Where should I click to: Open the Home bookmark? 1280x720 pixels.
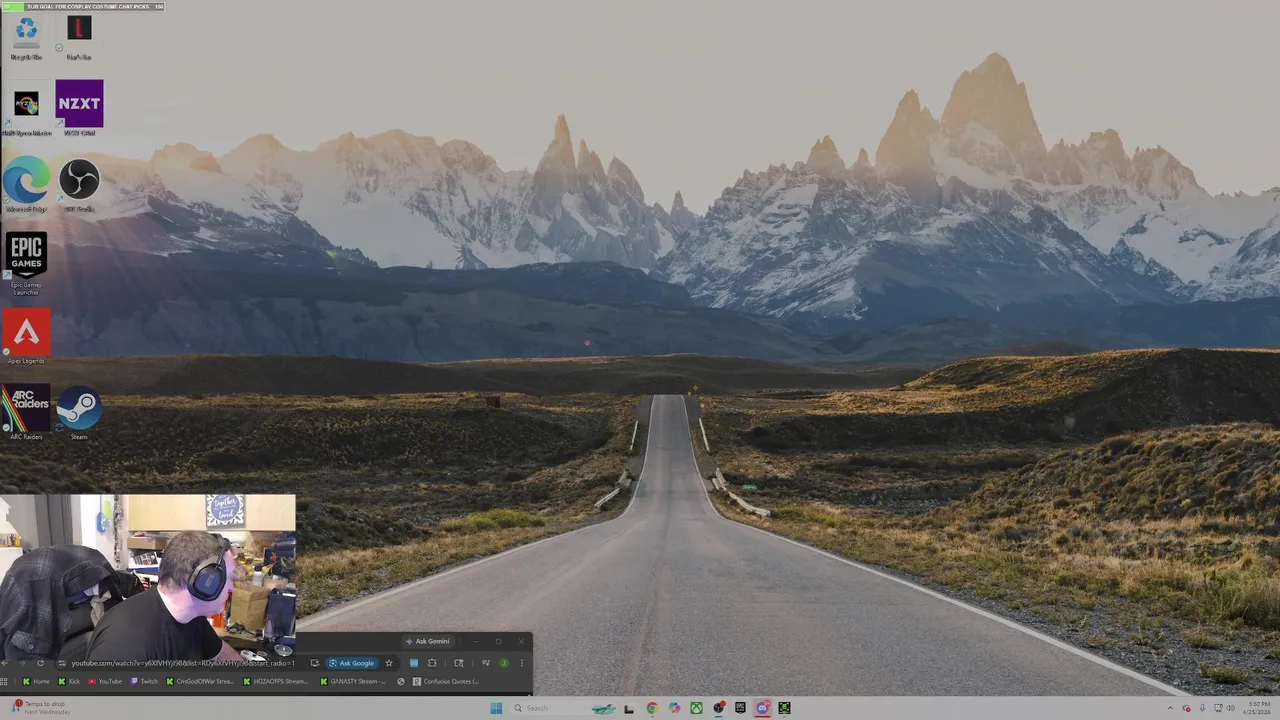click(36, 681)
